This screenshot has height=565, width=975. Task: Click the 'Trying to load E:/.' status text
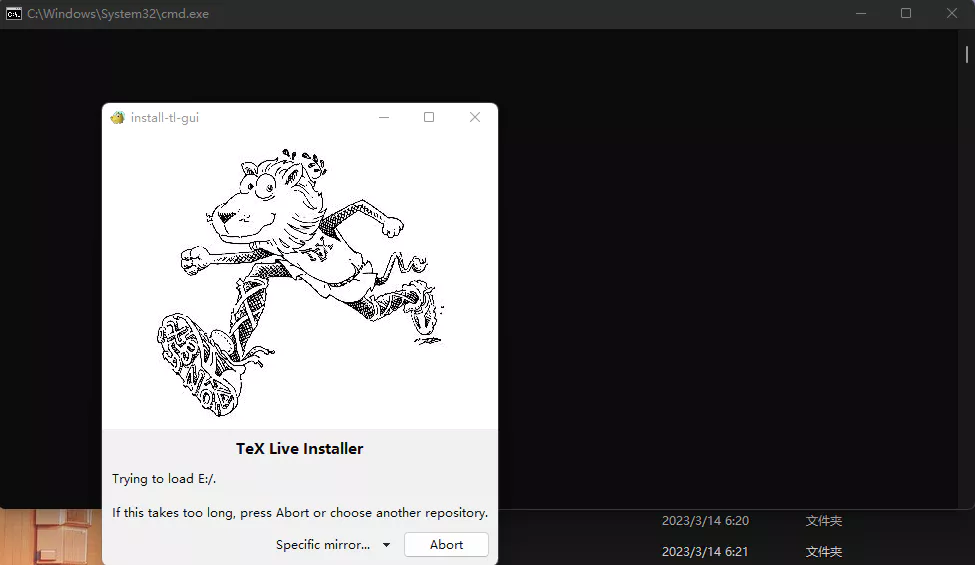pyautogui.click(x=164, y=479)
